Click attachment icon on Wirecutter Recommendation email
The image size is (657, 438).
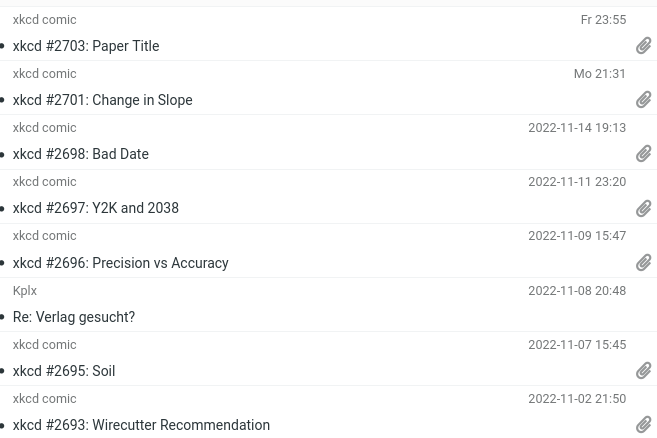(x=644, y=425)
